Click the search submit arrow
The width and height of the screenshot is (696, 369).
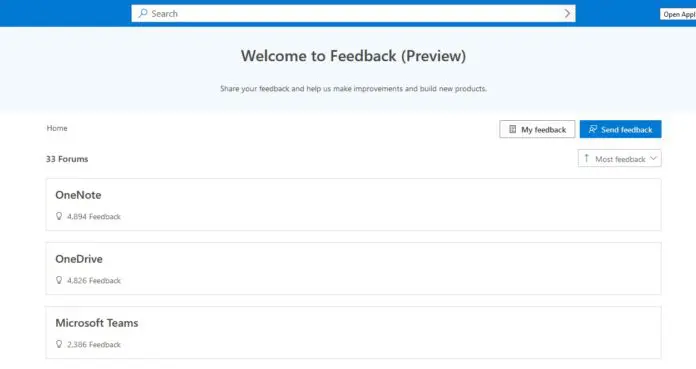coord(567,13)
